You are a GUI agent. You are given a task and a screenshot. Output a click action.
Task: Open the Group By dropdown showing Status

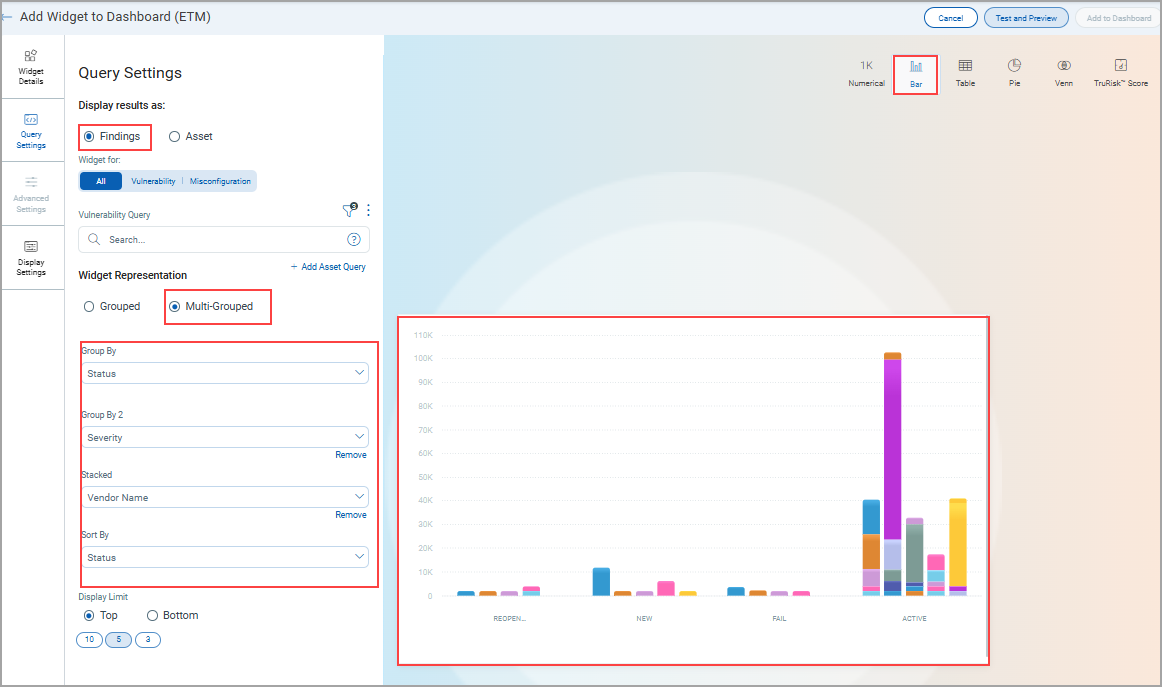[x=225, y=372]
